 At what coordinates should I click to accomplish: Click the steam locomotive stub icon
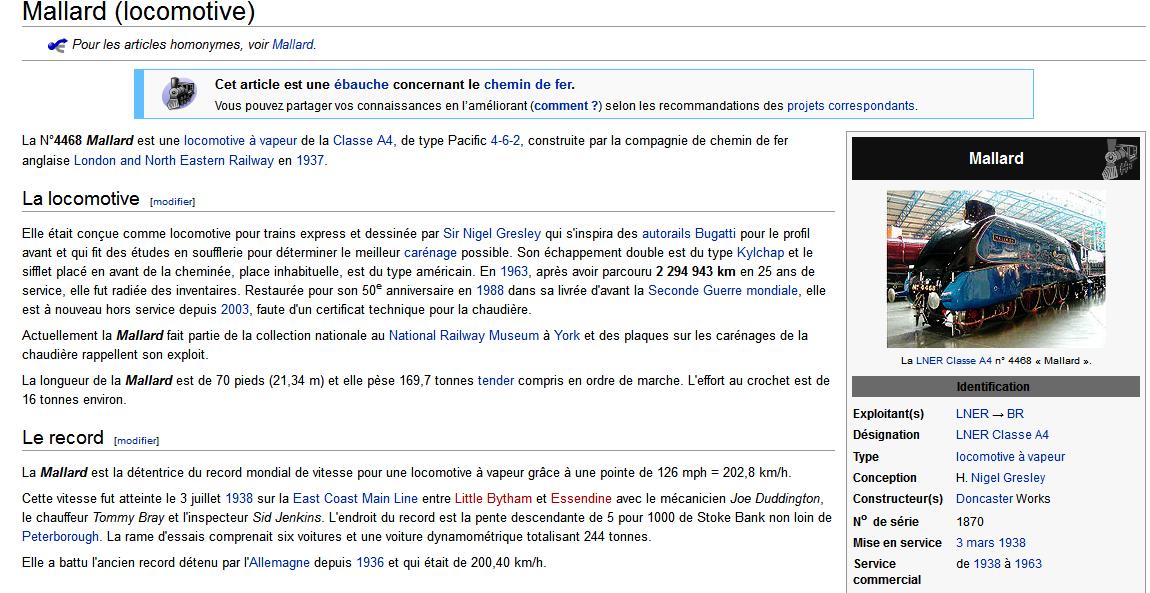pos(179,94)
